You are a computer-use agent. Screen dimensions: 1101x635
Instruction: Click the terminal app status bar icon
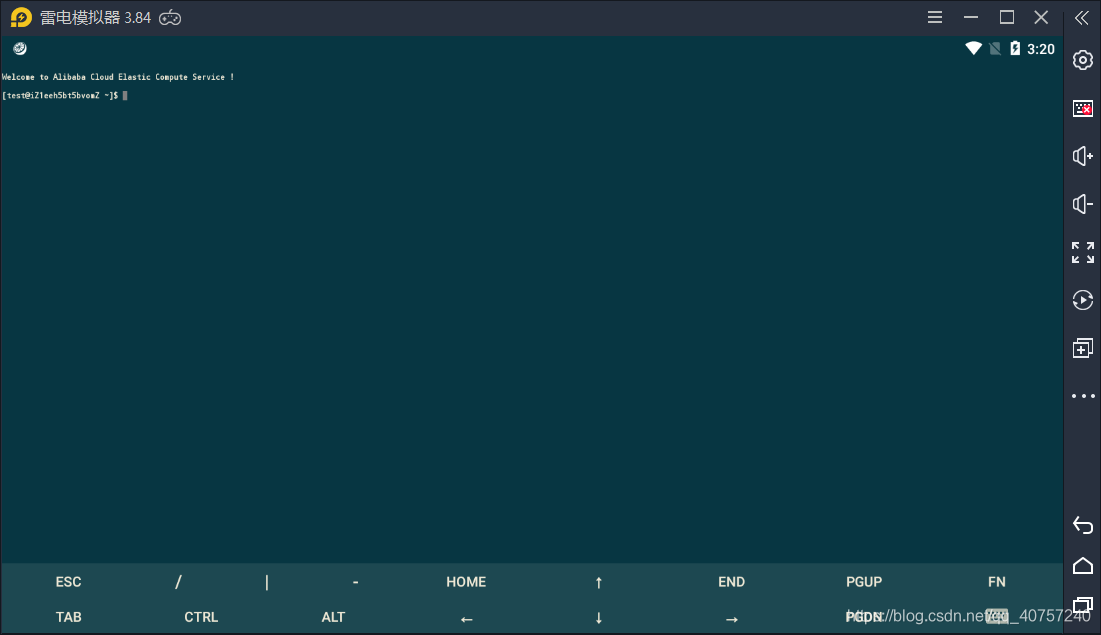pos(19,48)
